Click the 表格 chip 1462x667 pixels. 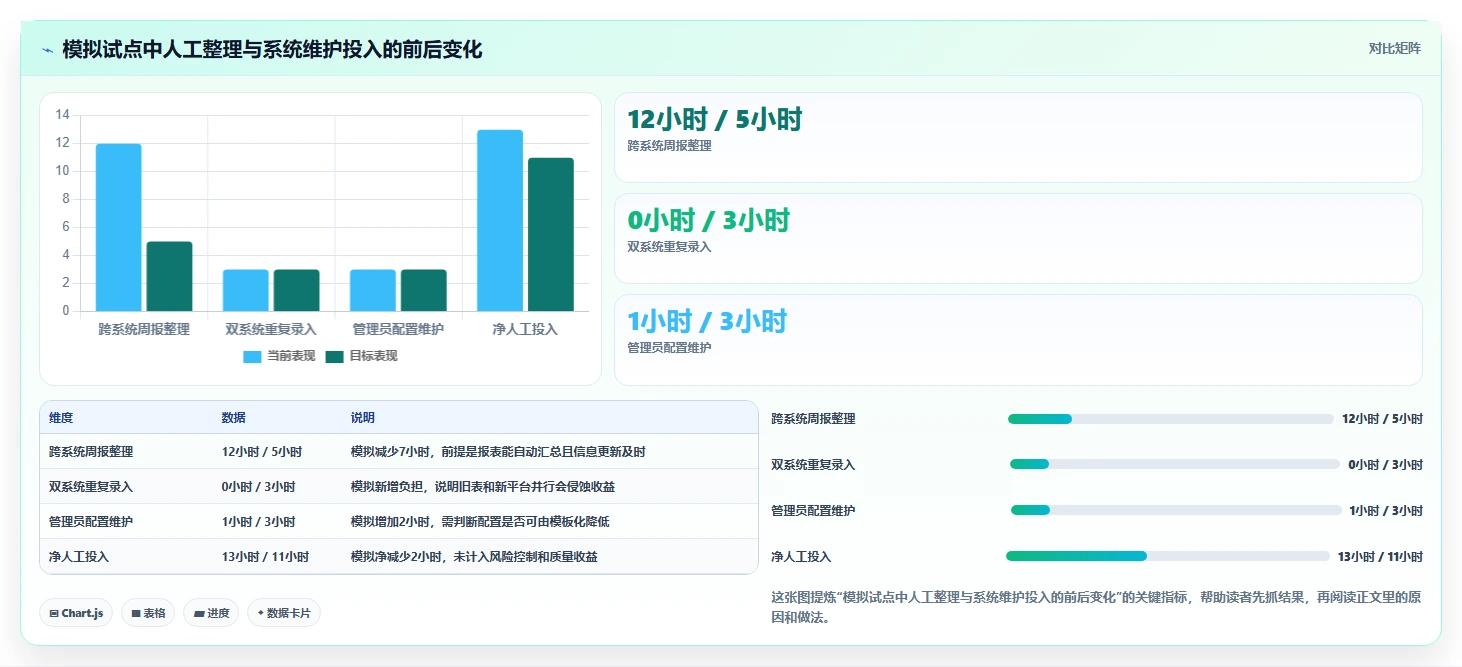pyautogui.click(x=148, y=613)
